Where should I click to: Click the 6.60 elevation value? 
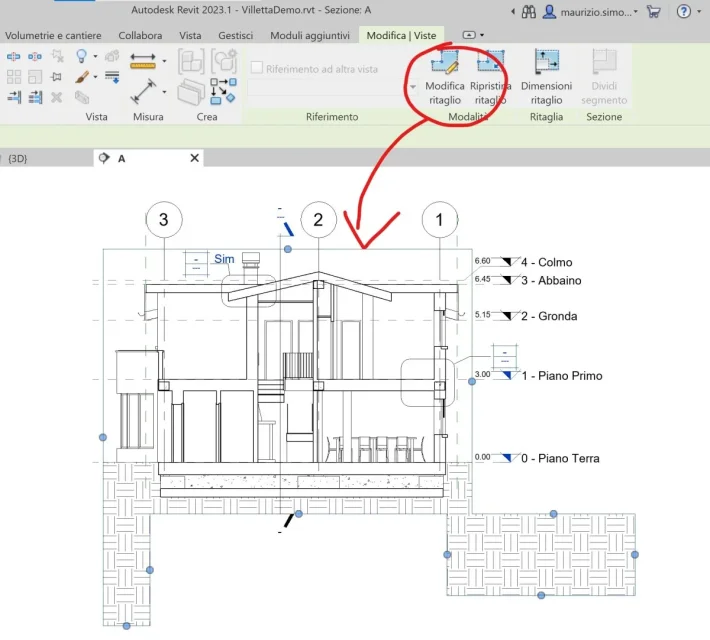point(482,261)
